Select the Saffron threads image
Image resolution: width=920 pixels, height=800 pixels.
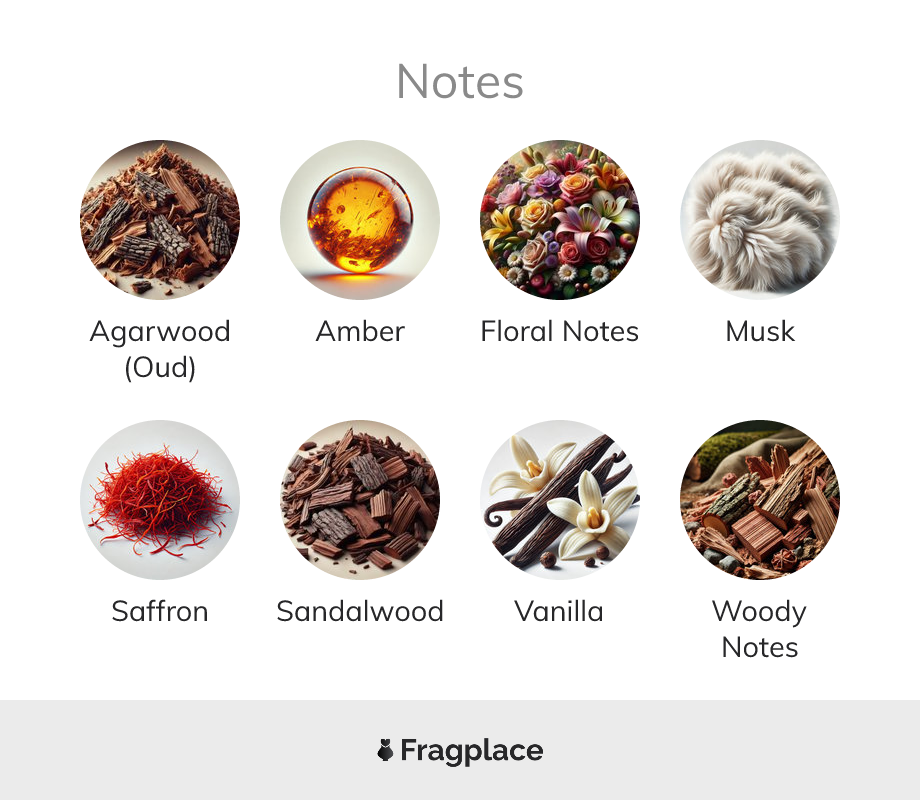pos(160,499)
